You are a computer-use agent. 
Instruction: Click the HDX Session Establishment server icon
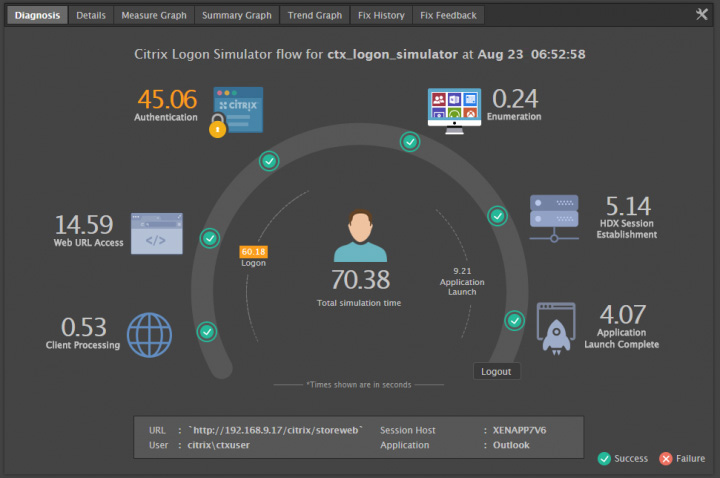click(554, 218)
